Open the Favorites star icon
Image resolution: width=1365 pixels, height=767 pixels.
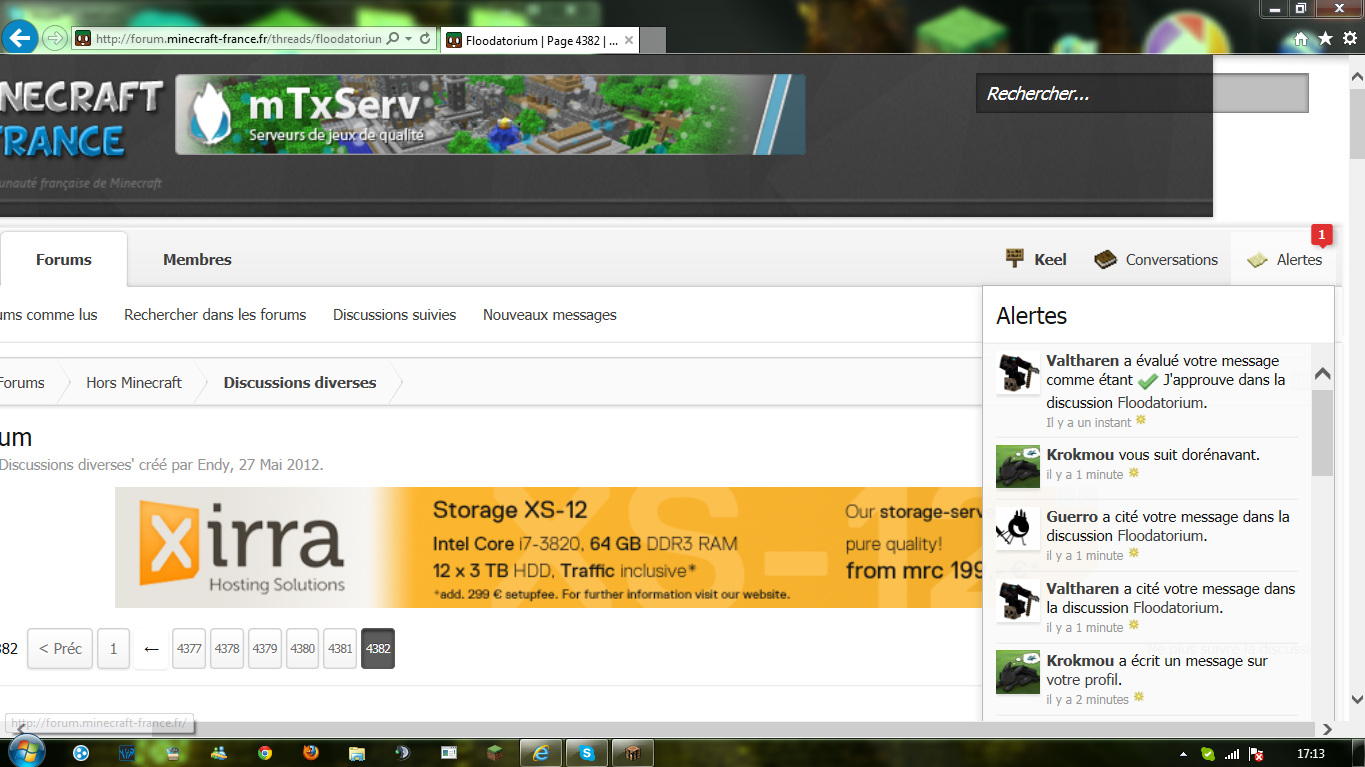click(1325, 39)
